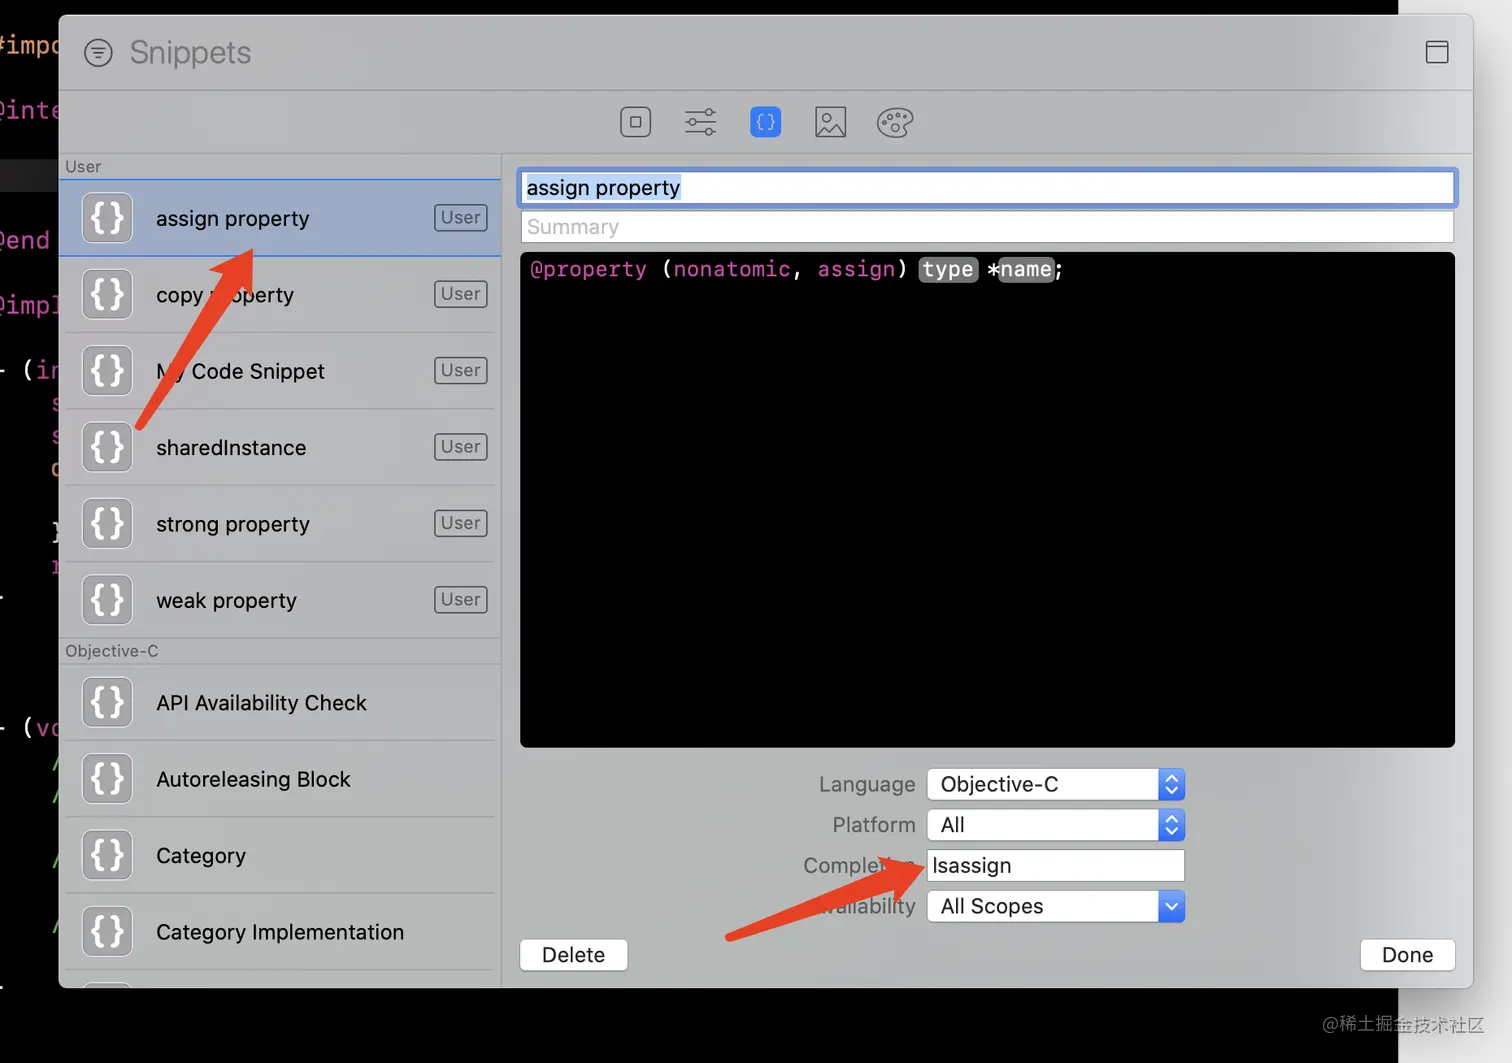1512x1063 pixels.
Task: Open the Snippets filter menu icon
Action: (98, 52)
